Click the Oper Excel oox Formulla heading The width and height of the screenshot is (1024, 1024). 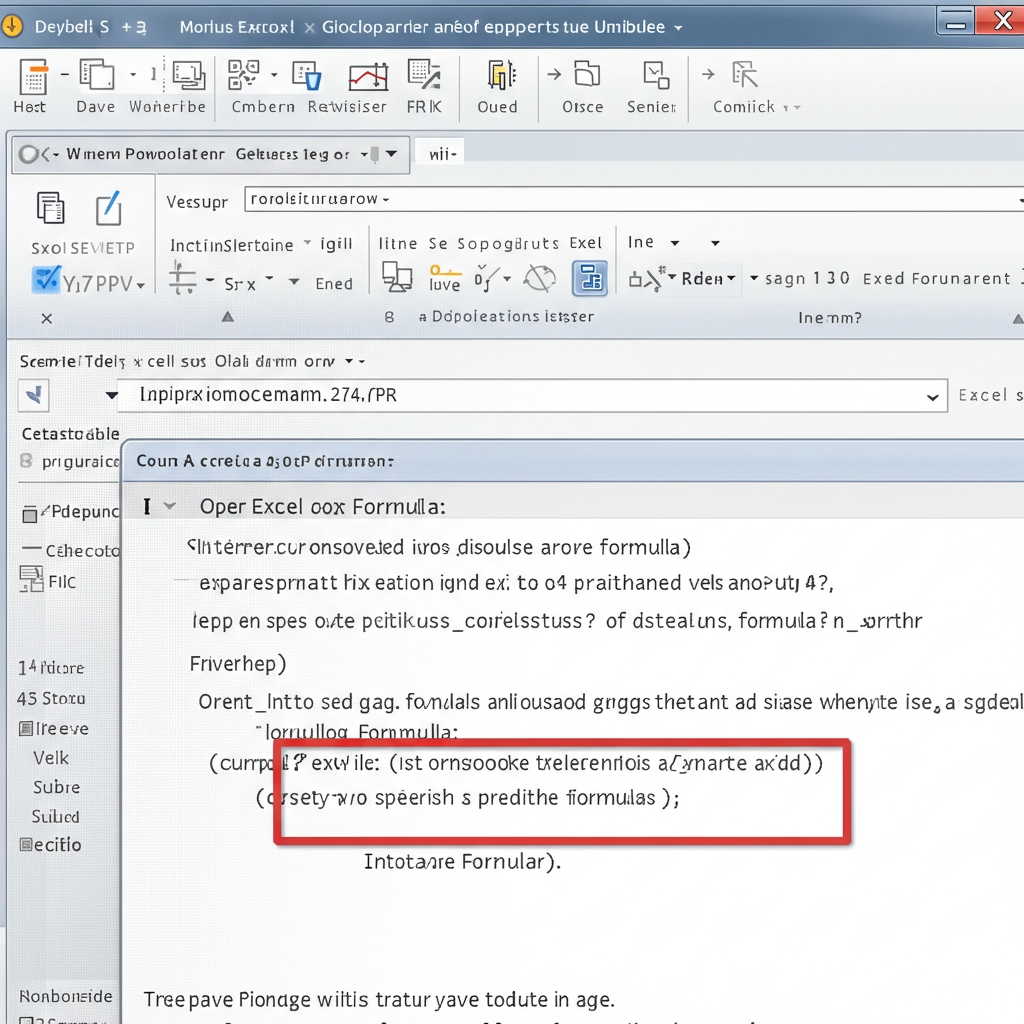[x=323, y=507]
